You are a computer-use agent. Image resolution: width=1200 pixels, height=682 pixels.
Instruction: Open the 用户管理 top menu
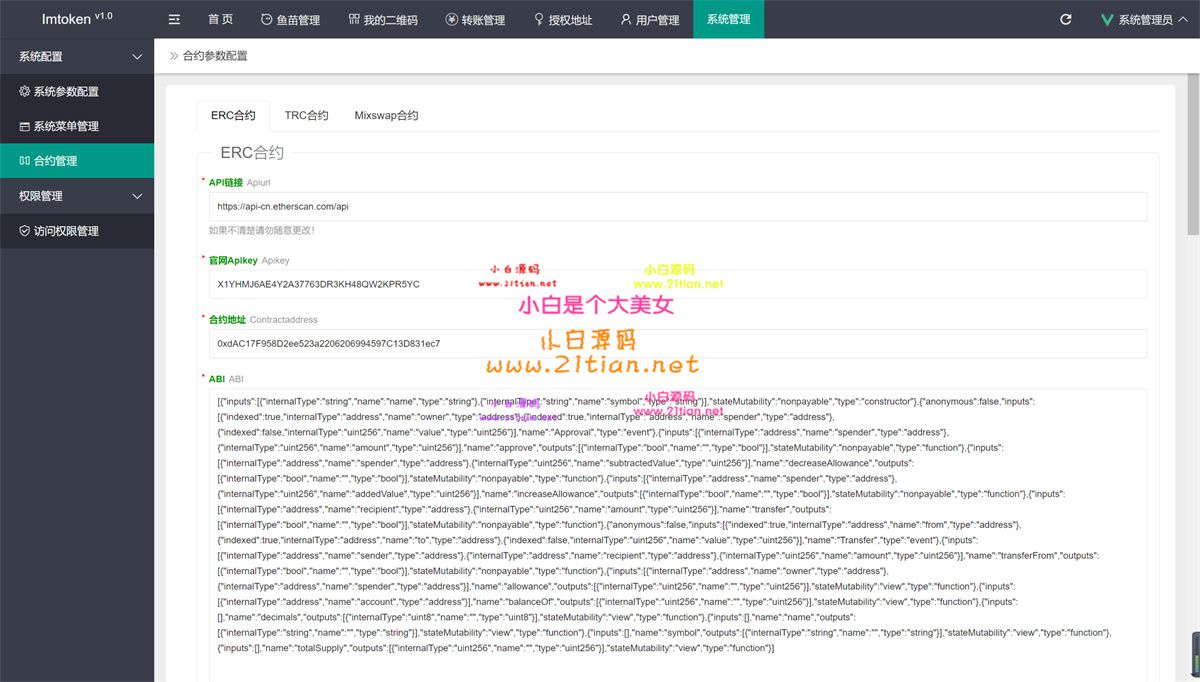coord(650,19)
